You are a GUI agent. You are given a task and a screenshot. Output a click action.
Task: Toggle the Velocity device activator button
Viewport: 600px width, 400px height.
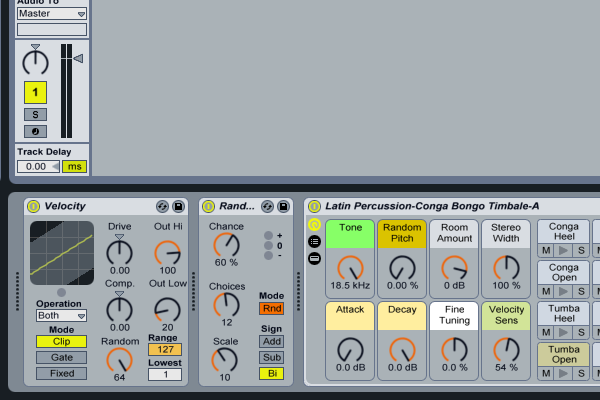click(x=33, y=206)
